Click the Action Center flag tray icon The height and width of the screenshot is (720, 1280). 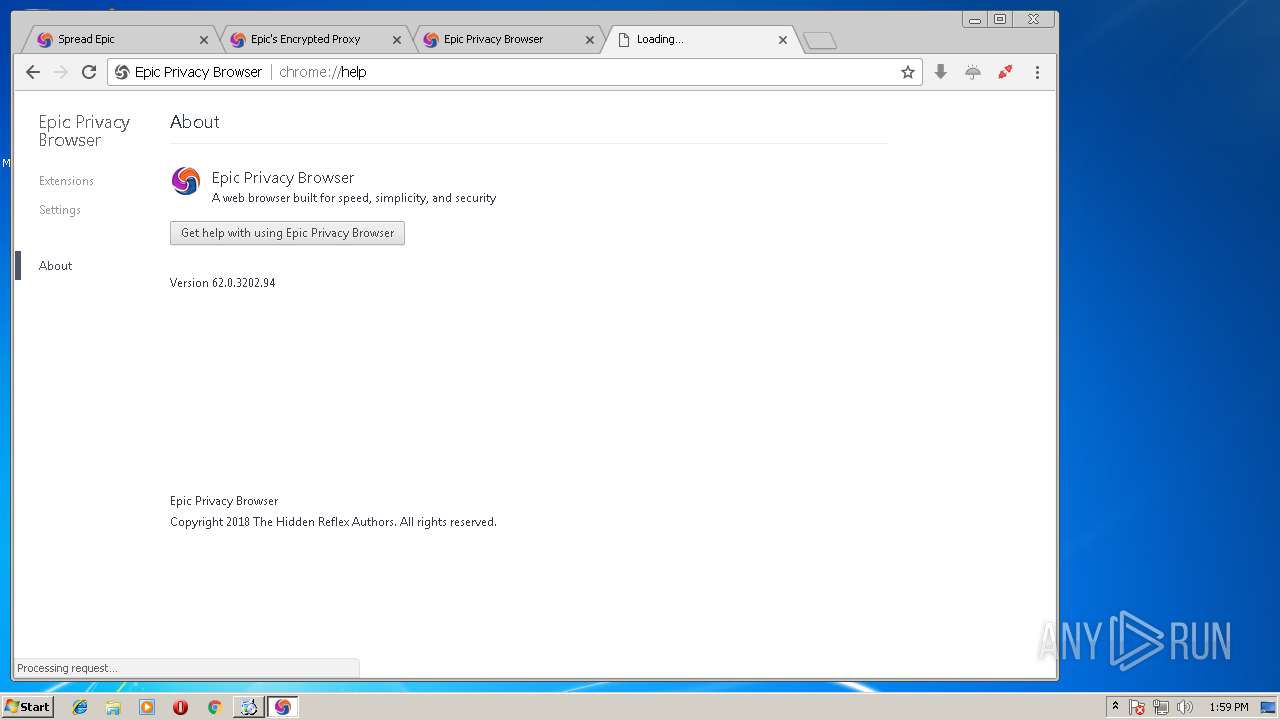[x=1137, y=707]
